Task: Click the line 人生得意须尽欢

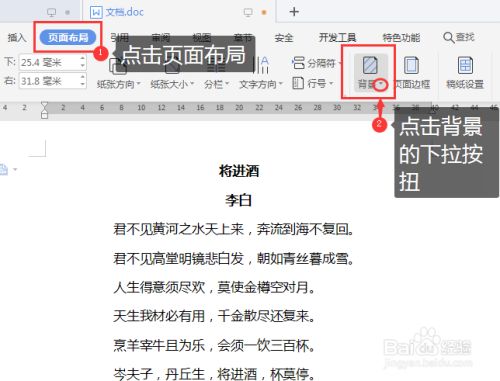Action: [214, 287]
